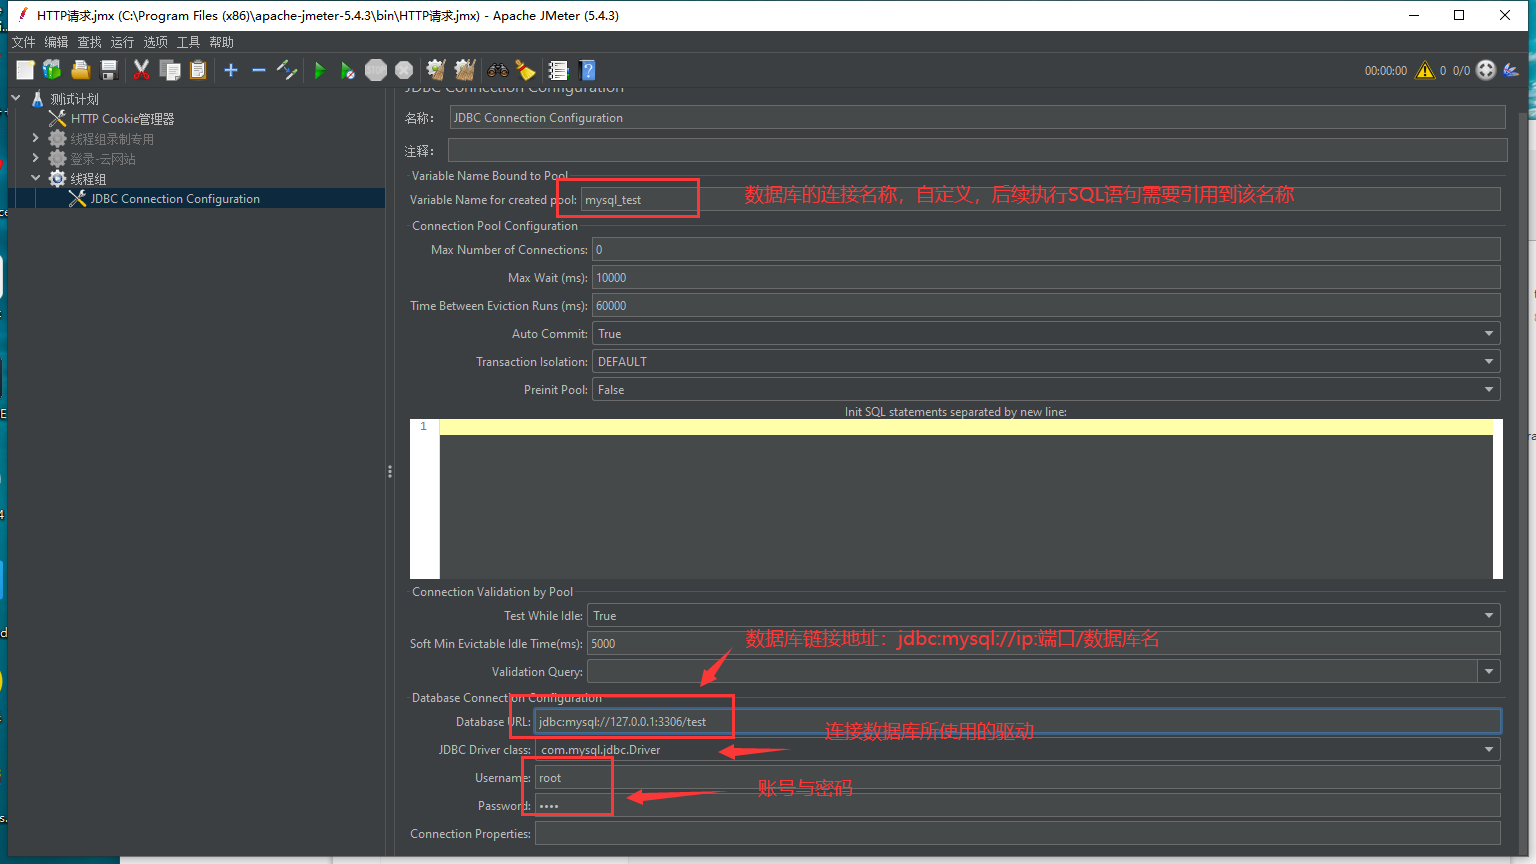Click Time Between Eviction Runs field

1046,305
